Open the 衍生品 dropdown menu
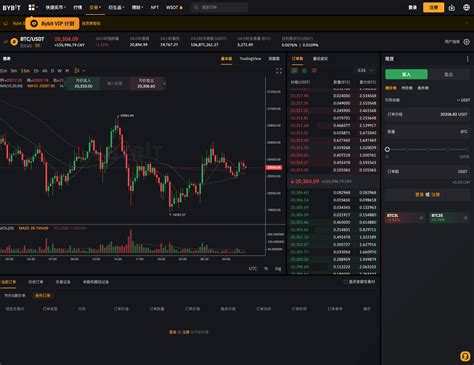 [x=116, y=7]
